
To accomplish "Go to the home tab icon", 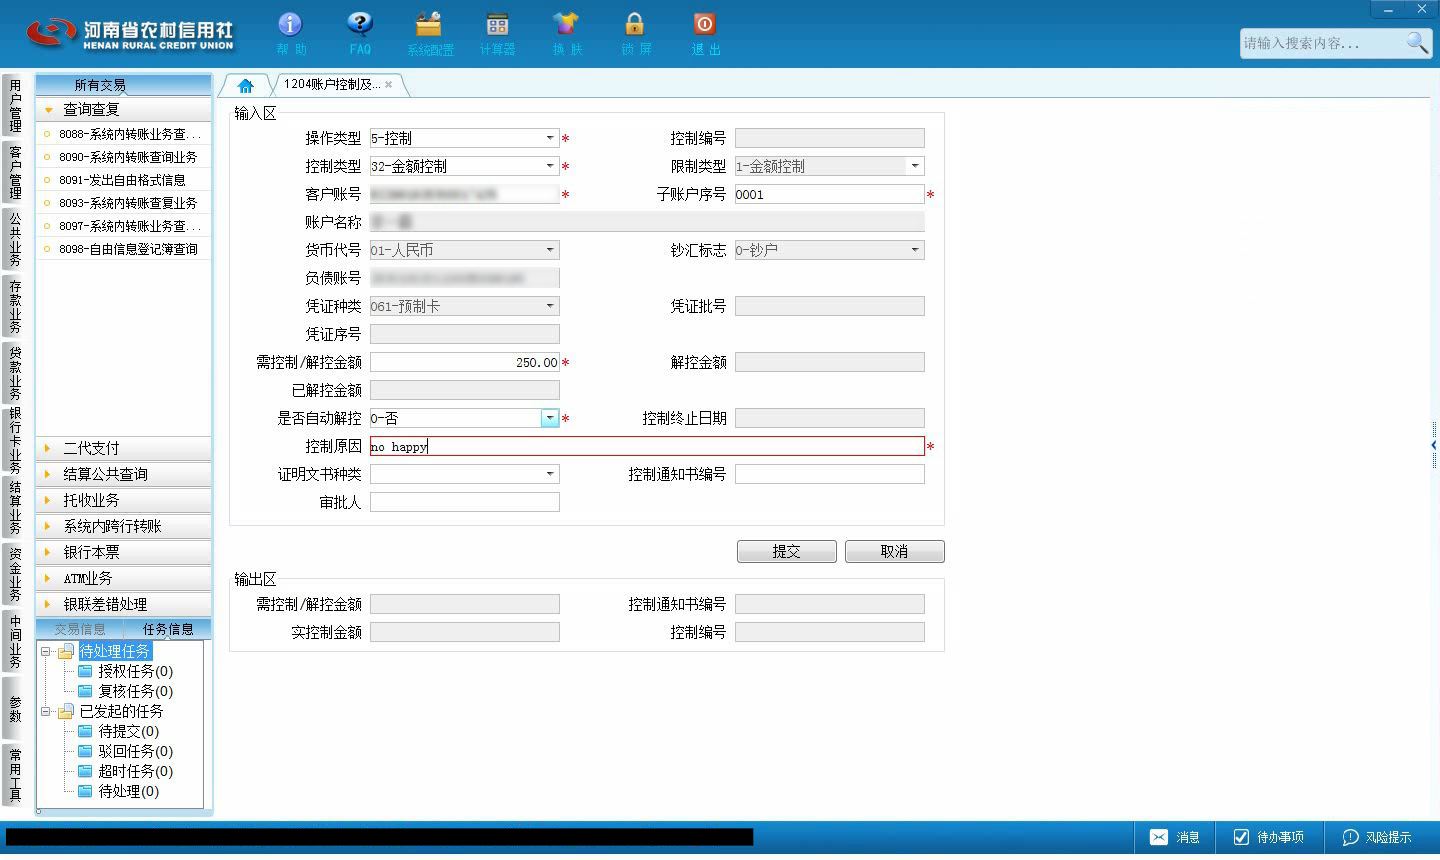I will [245, 85].
